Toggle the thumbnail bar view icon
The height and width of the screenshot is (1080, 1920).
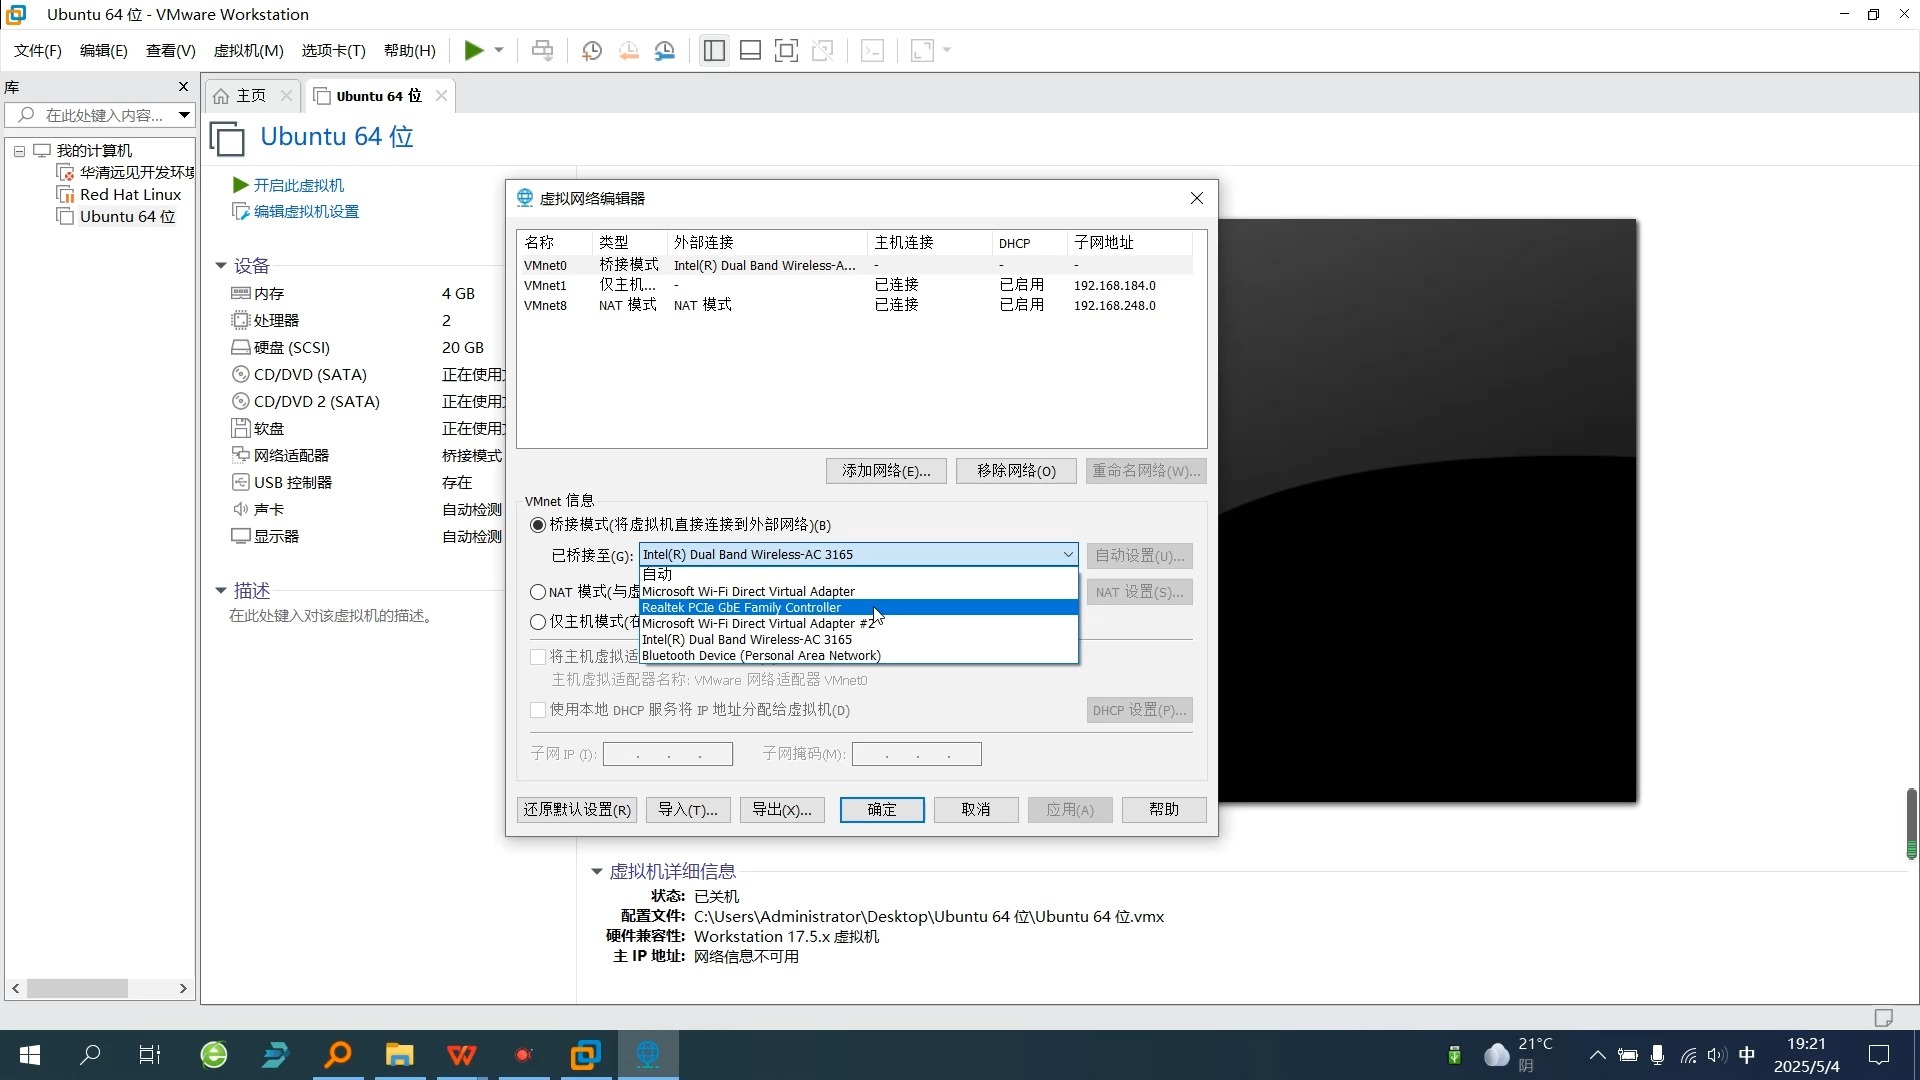tap(750, 50)
